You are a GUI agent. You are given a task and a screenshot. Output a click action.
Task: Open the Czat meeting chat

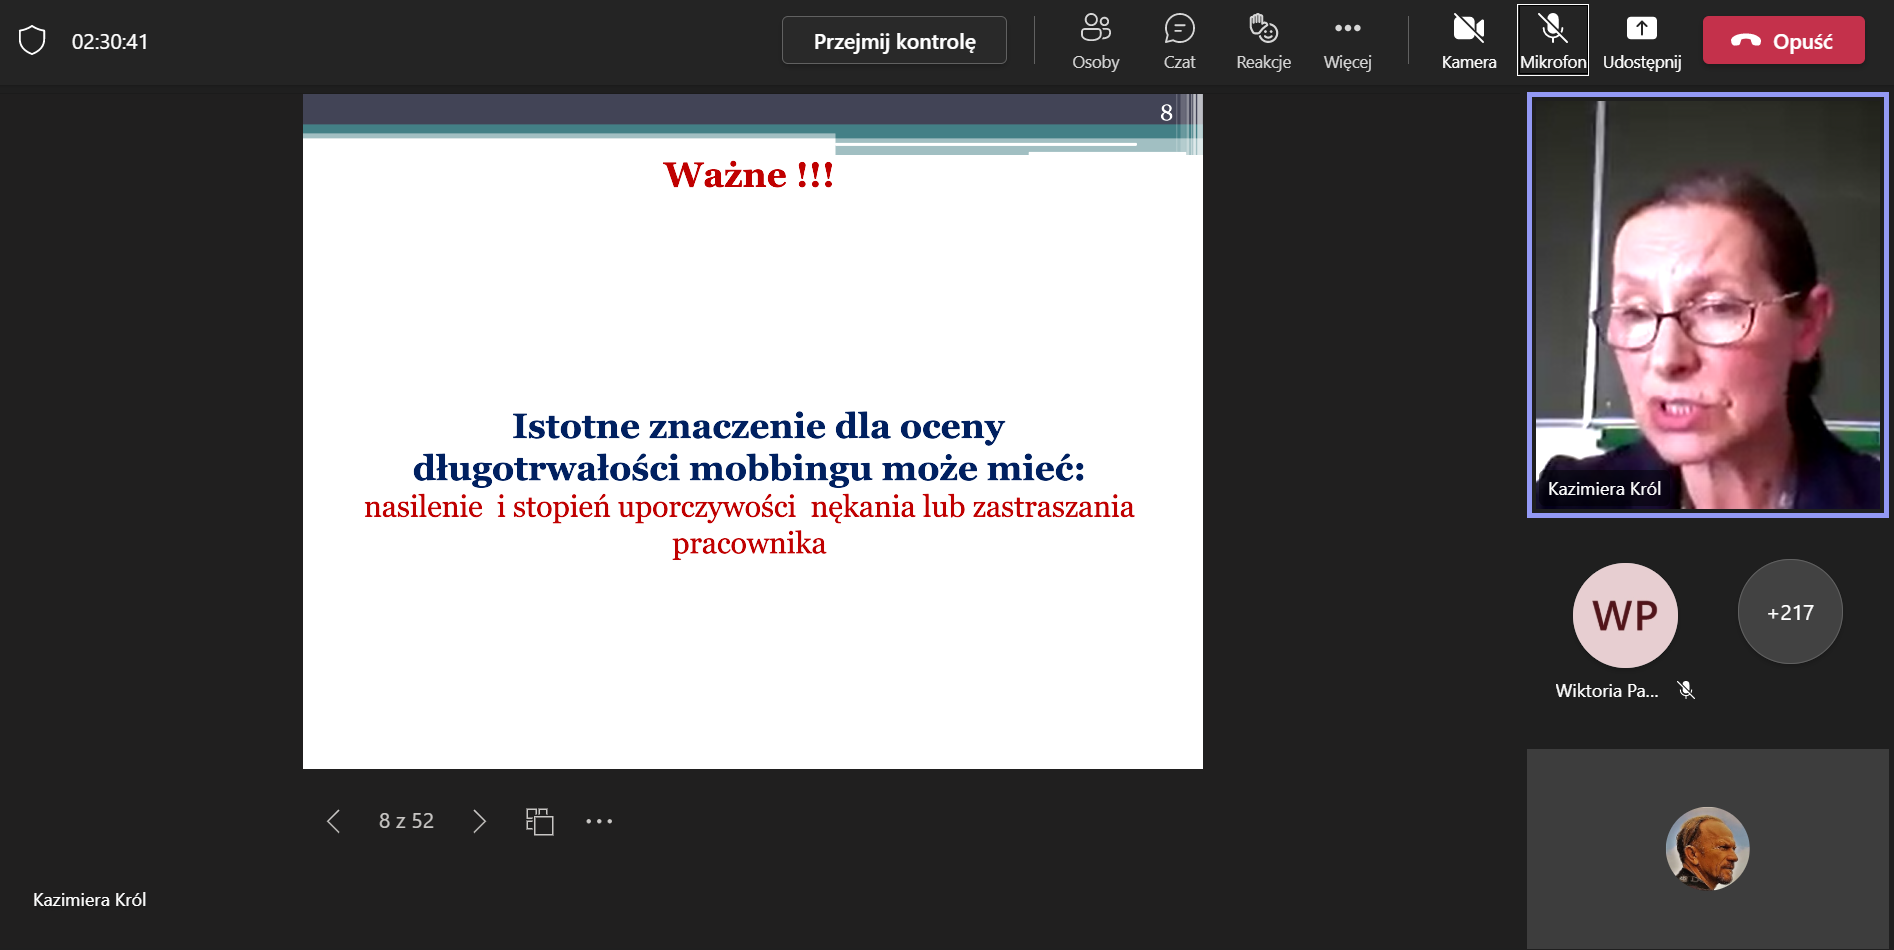(x=1179, y=40)
